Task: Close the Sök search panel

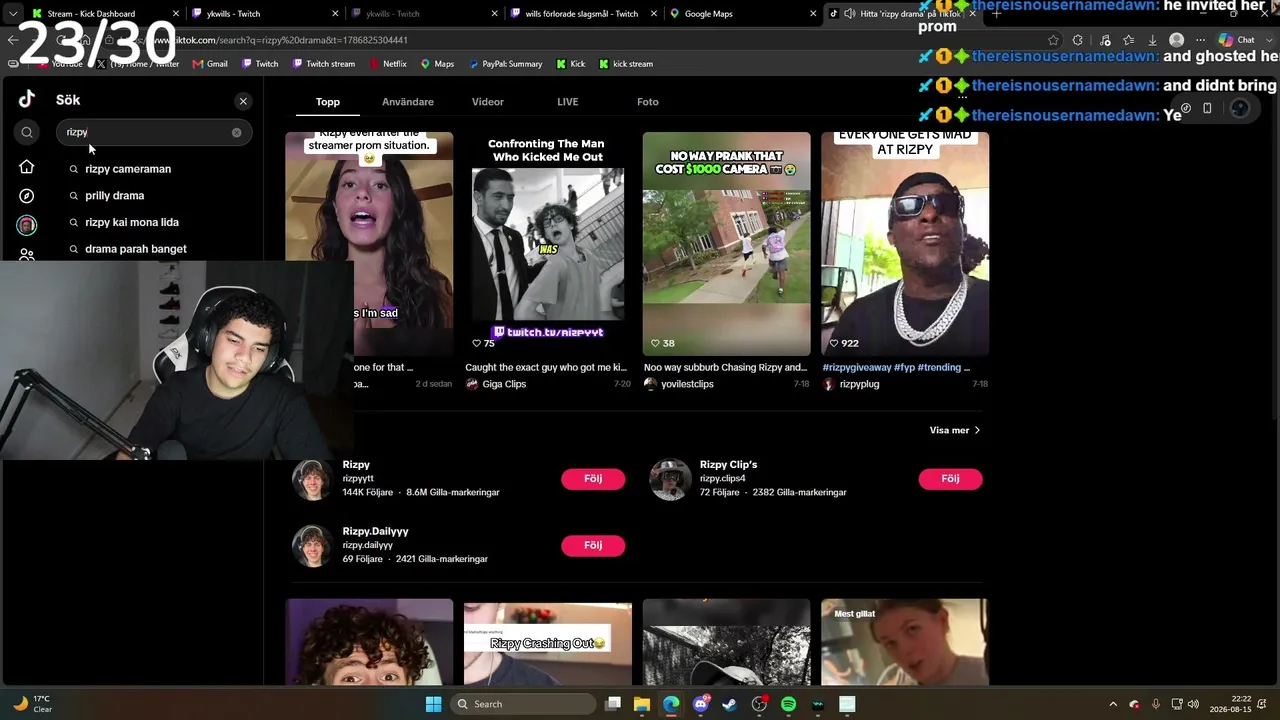Action: (243, 101)
